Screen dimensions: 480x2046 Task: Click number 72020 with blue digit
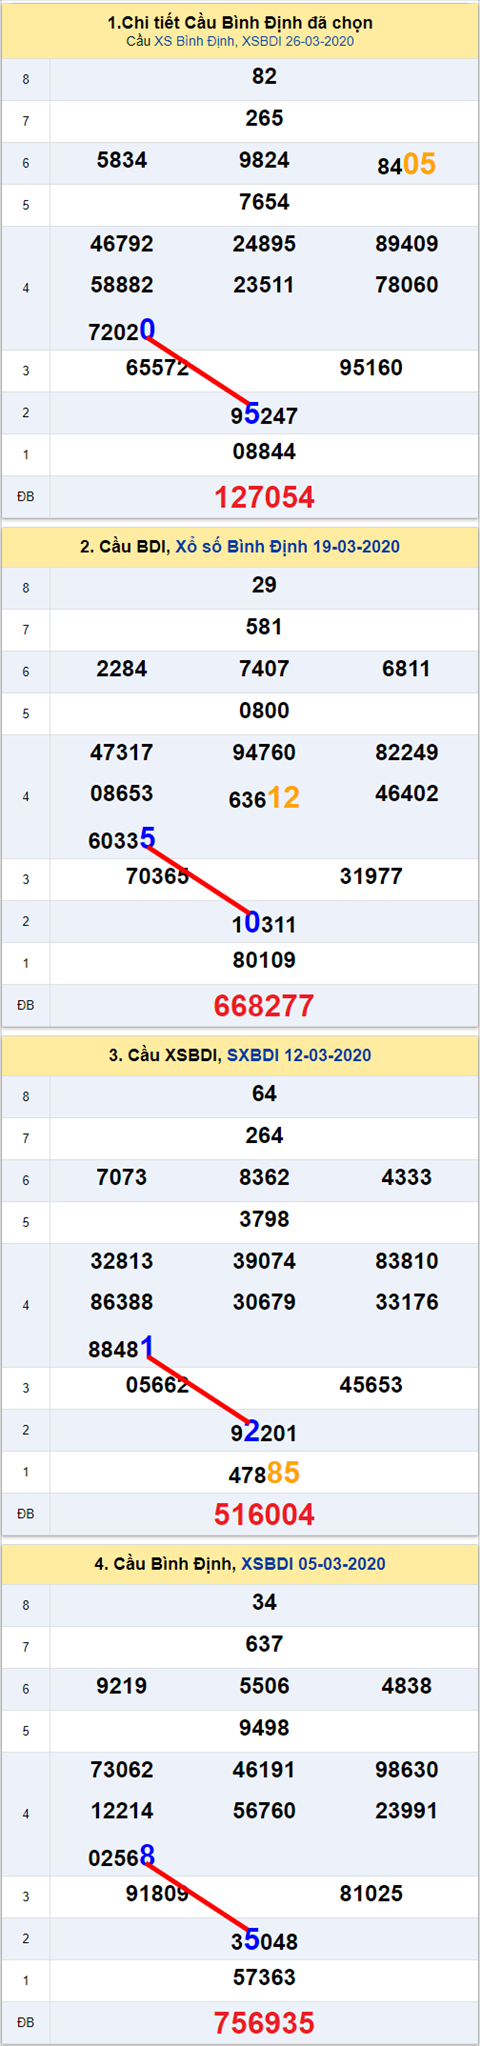[x=122, y=330]
